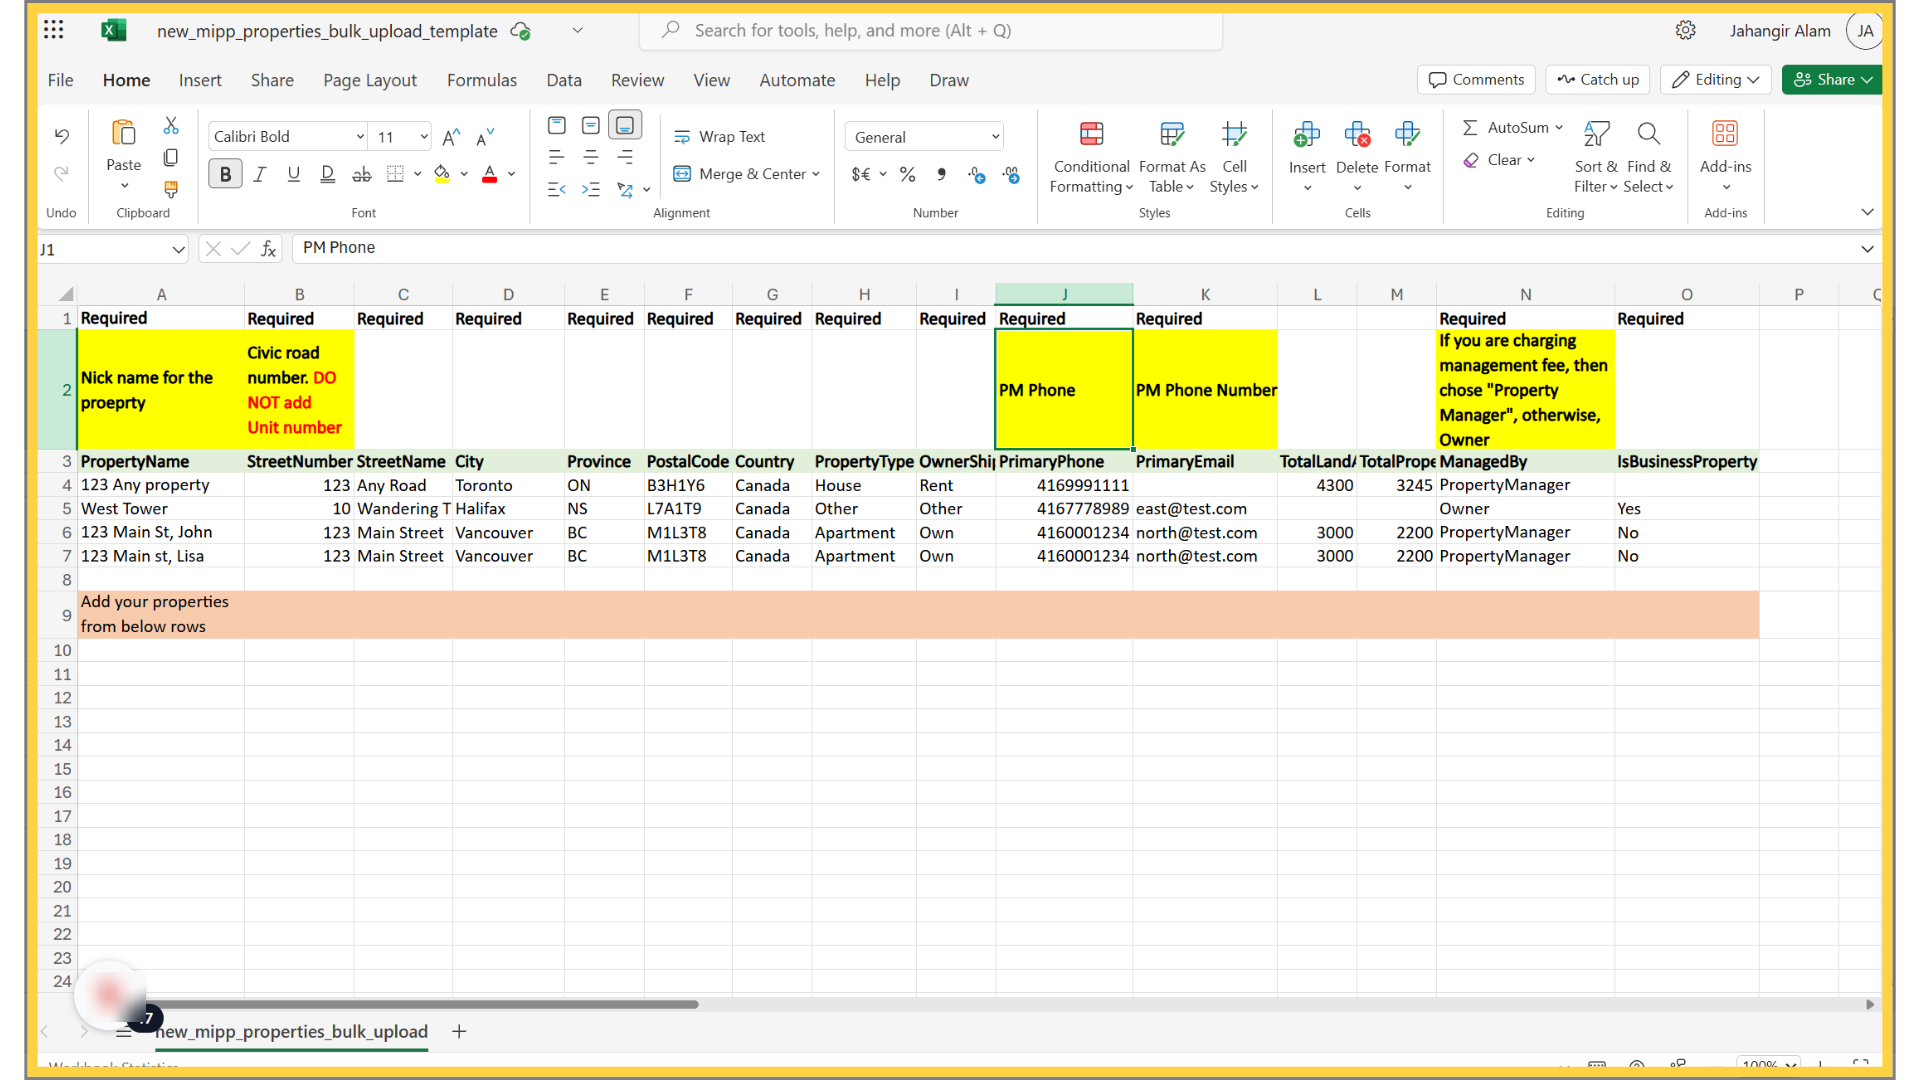1920x1080 pixels.
Task: Apply the red font color
Action: pos(490,174)
